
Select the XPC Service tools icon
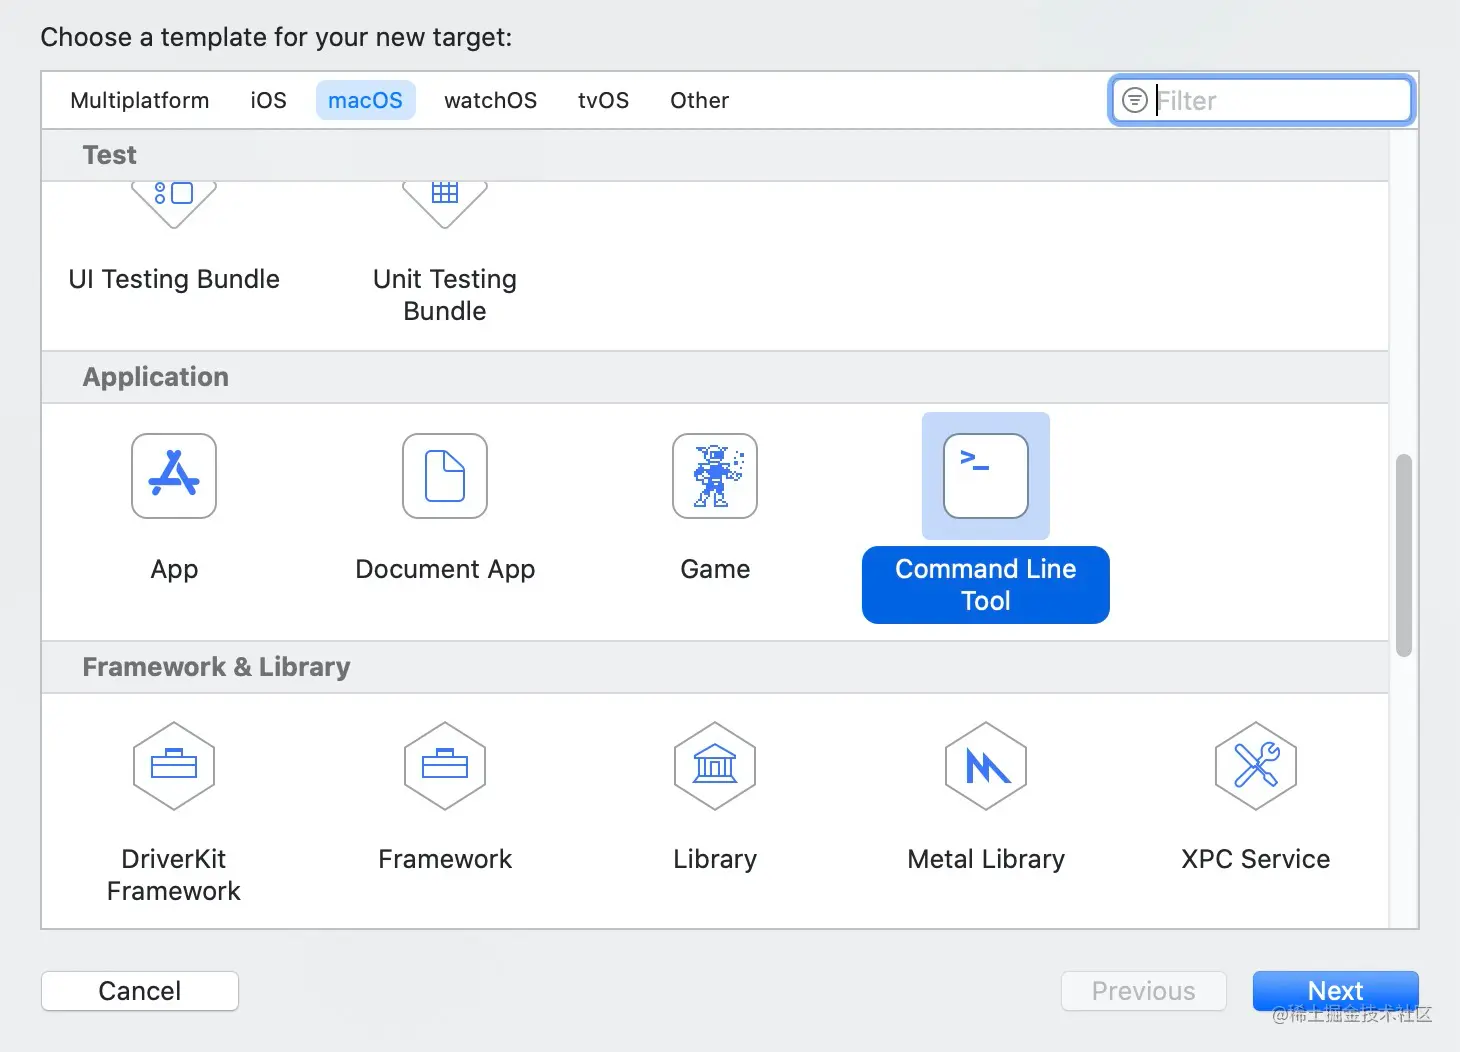[x=1256, y=766]
